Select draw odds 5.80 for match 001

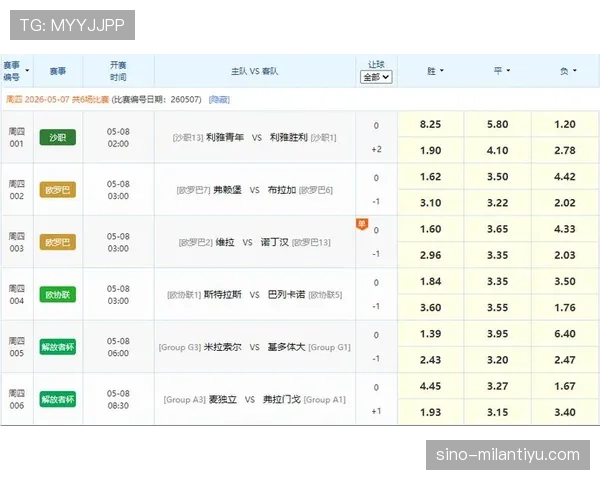tap(497, 124)
